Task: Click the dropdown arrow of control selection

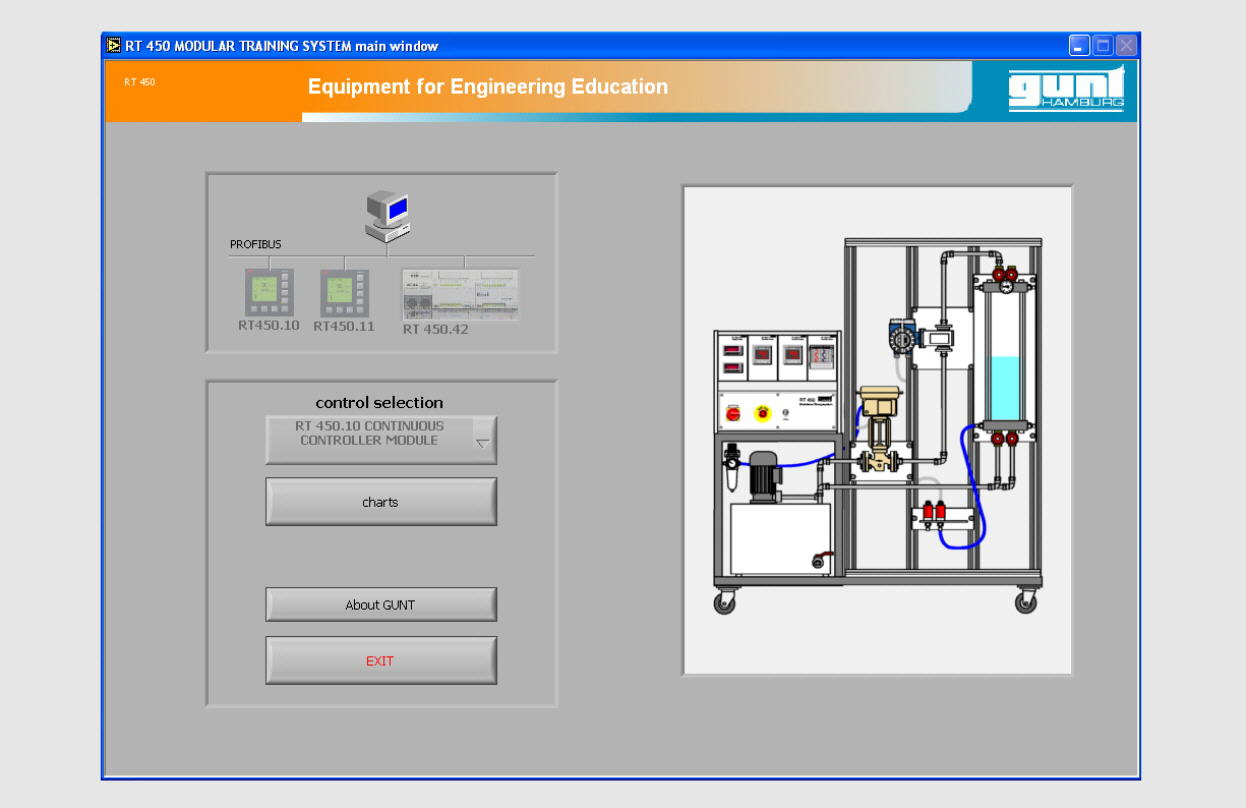Action: point(483,443)
